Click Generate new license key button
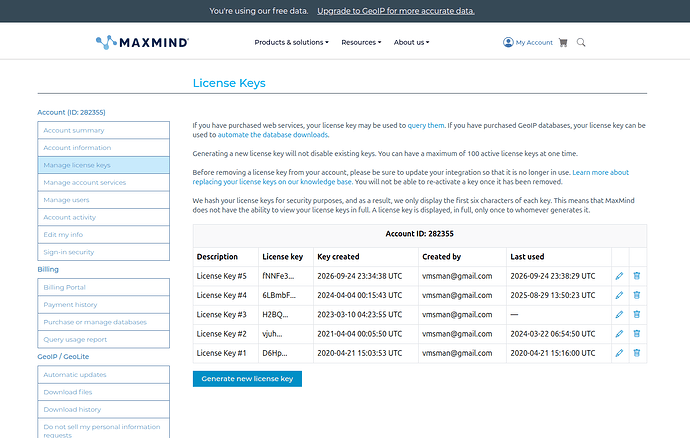This screenshot has width=690, height=438. tap(247, 379)
